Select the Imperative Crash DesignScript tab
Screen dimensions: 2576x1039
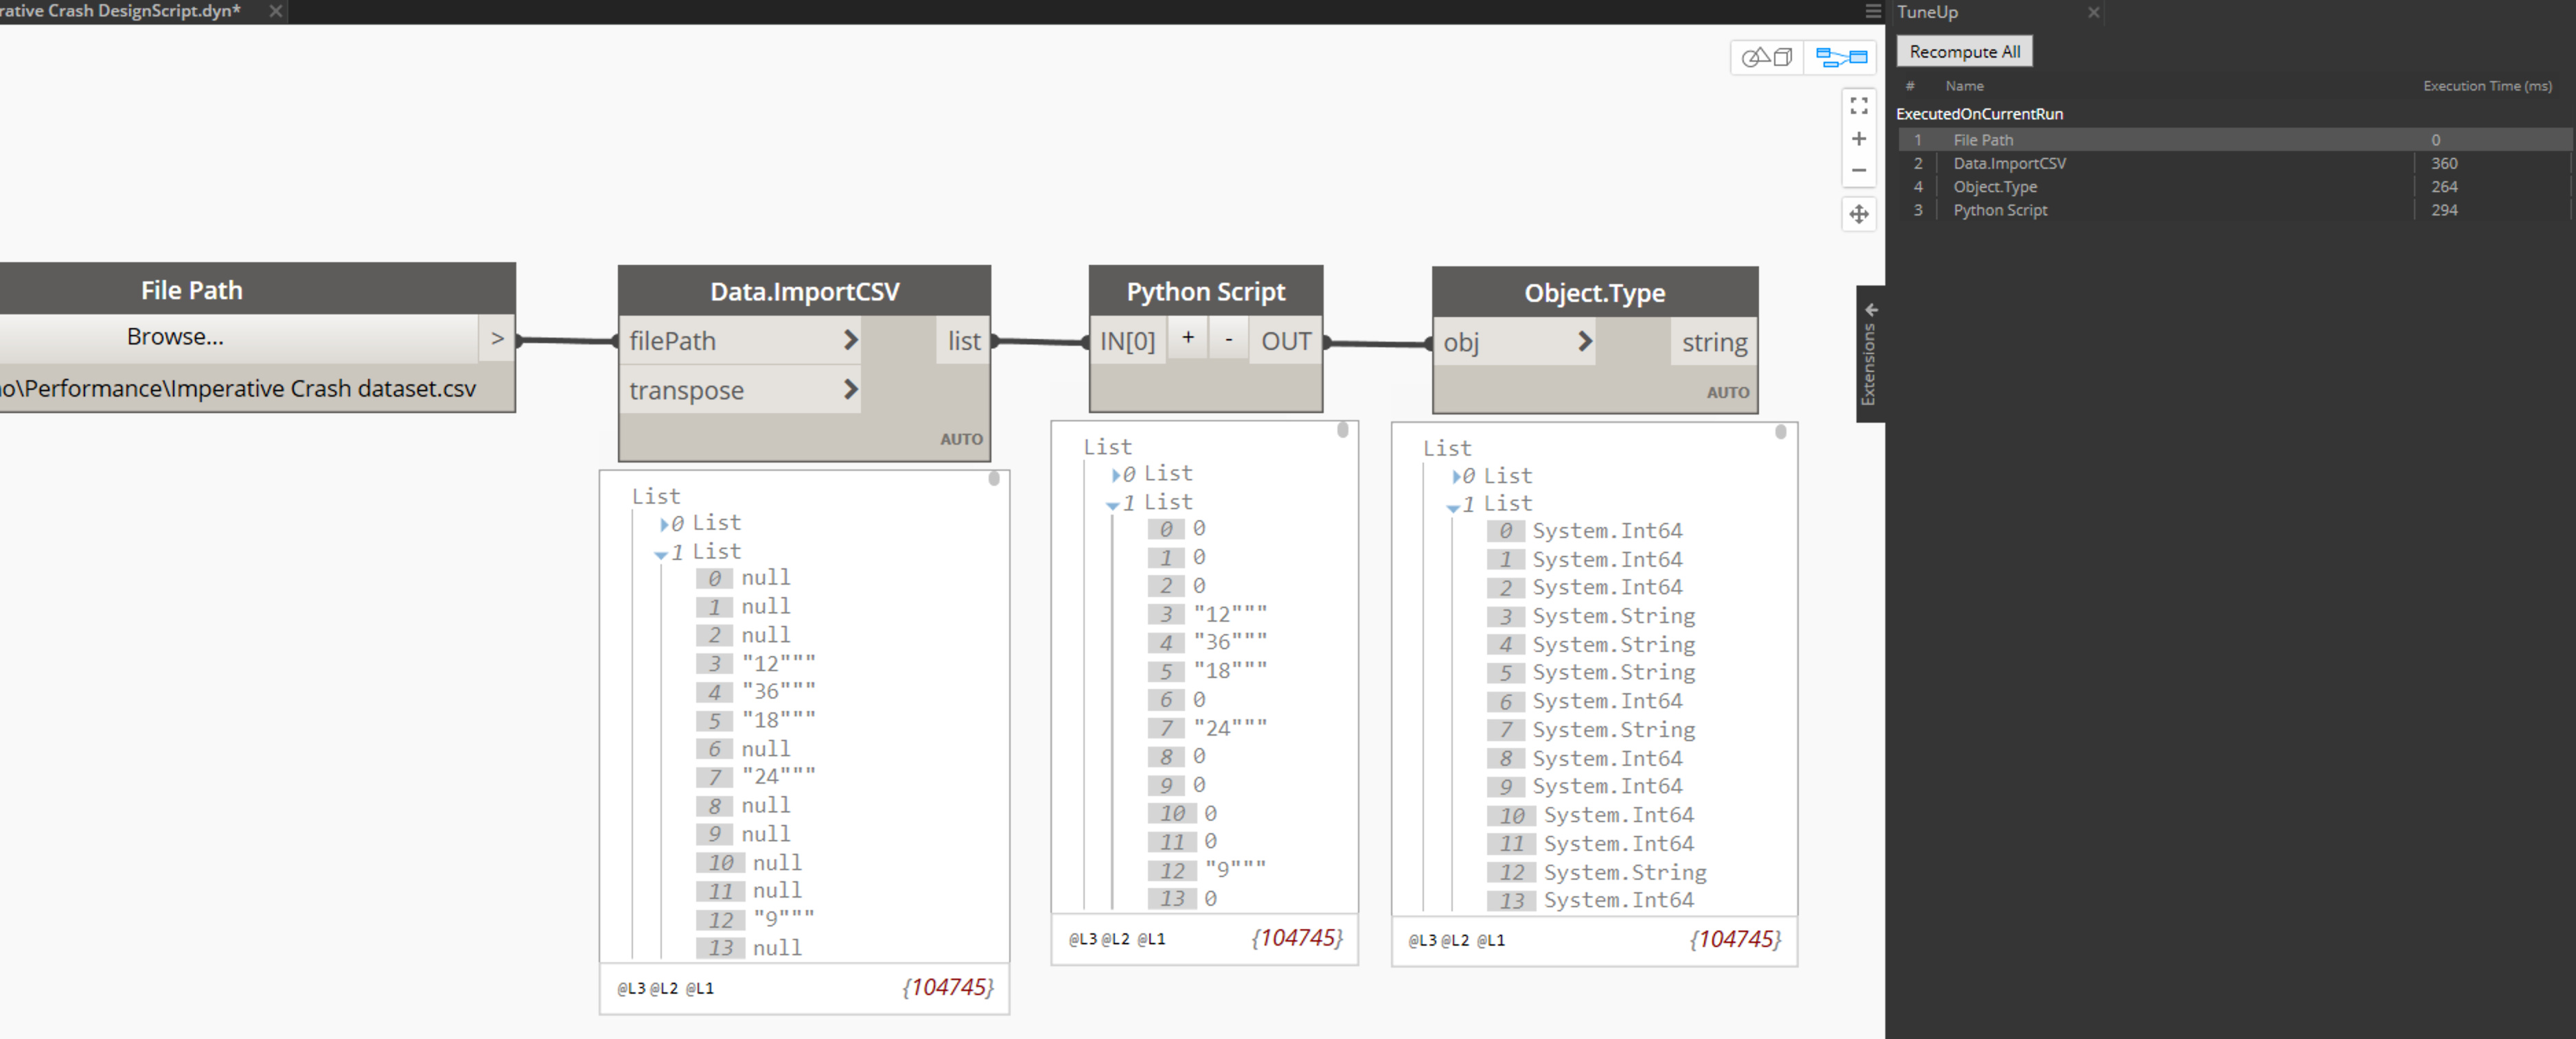click(x=120, y=11)
